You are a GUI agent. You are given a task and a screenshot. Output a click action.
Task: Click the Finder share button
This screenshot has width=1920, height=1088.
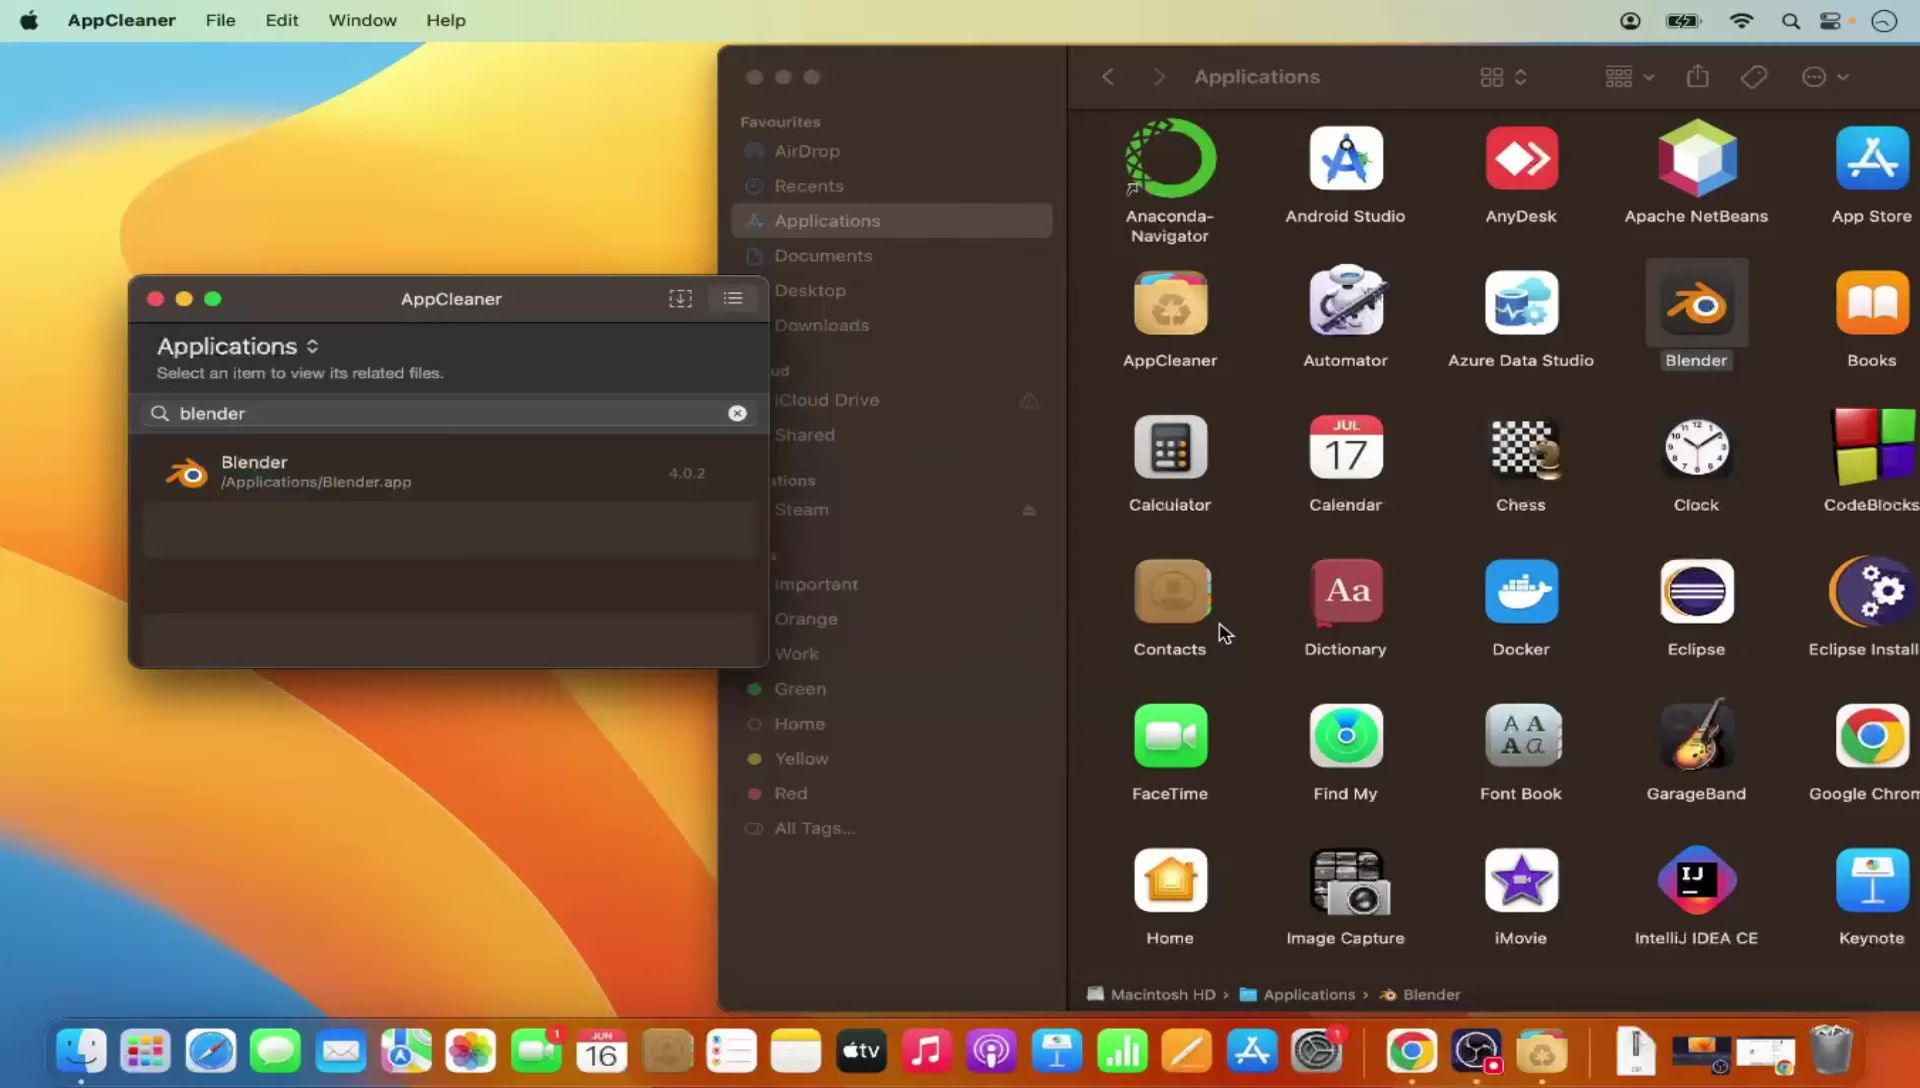pos(1697,76)
